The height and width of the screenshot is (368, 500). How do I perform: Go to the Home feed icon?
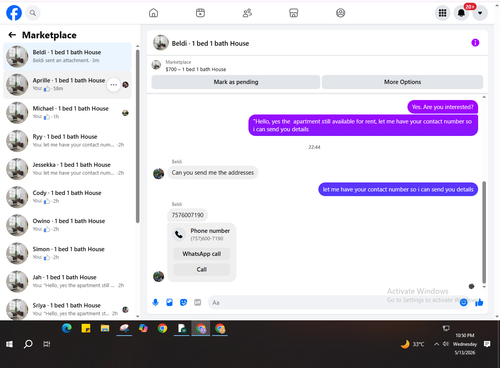pos(153,13)
